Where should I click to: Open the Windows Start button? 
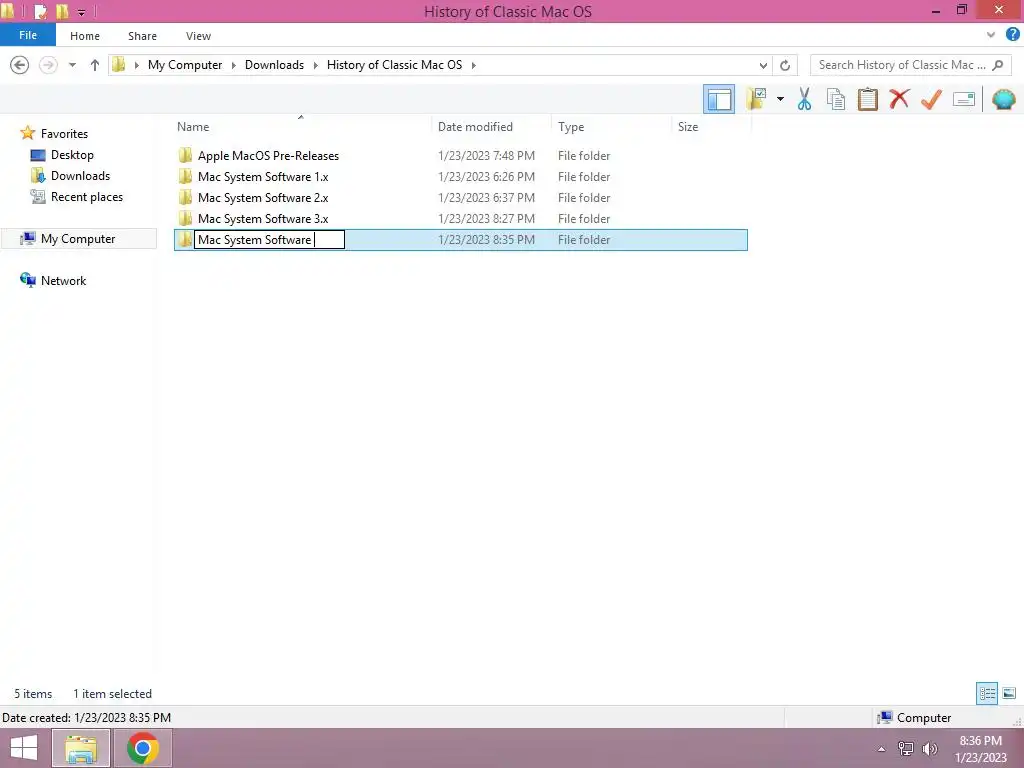tap(24, 748)
